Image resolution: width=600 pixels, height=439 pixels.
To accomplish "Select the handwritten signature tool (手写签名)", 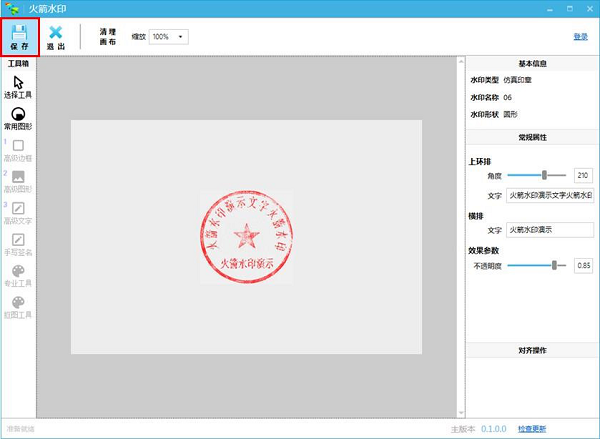I will tap(18, 240).
